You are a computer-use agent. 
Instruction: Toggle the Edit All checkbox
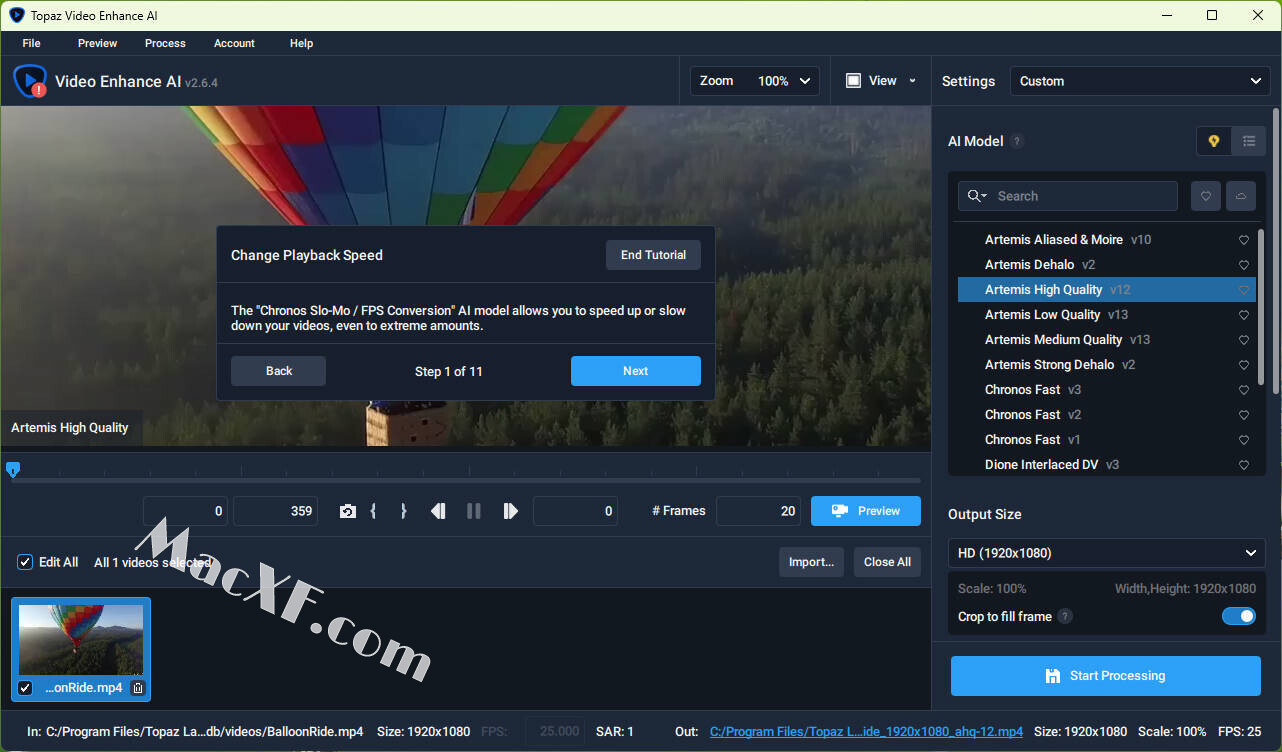[x=25, y=562]
